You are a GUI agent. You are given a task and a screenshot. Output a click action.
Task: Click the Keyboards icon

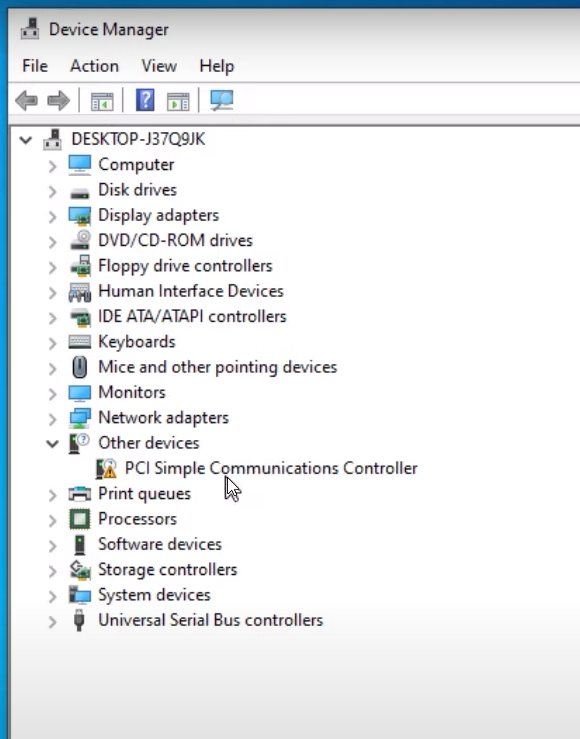(x=80, y=342)
